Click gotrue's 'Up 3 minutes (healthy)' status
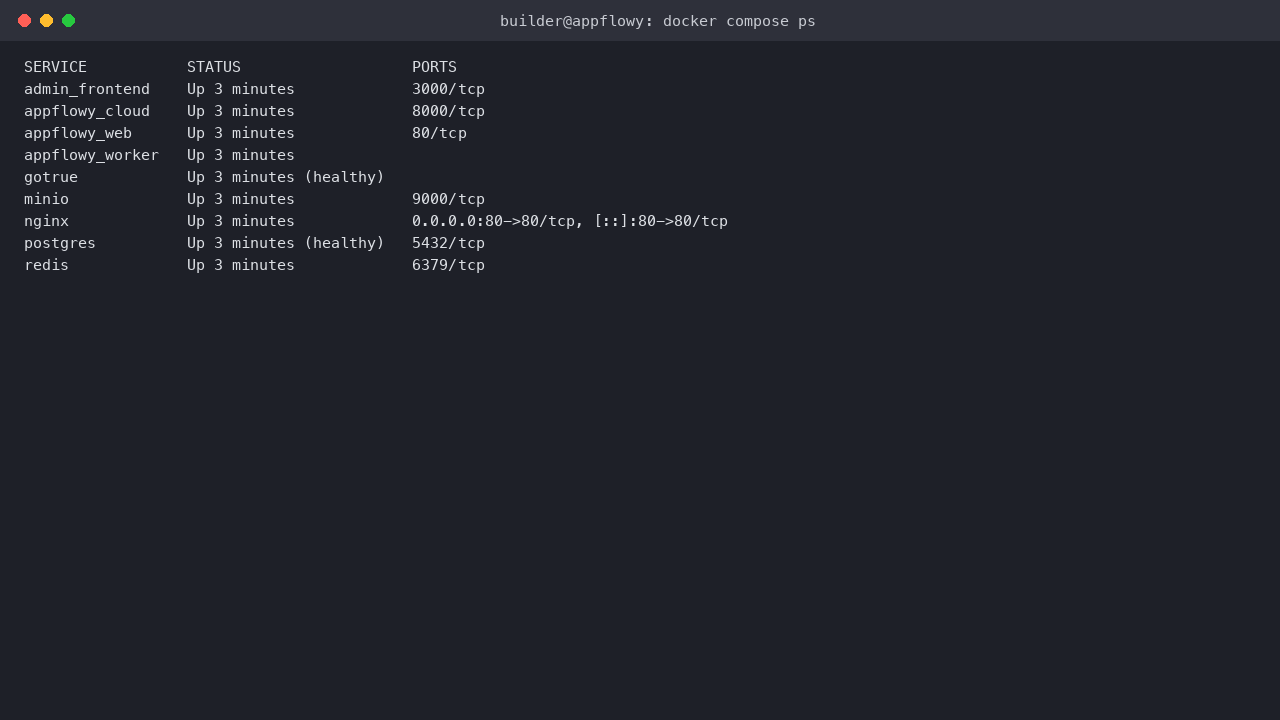This screenshot has width=1280, height=720. pos(286,177)
